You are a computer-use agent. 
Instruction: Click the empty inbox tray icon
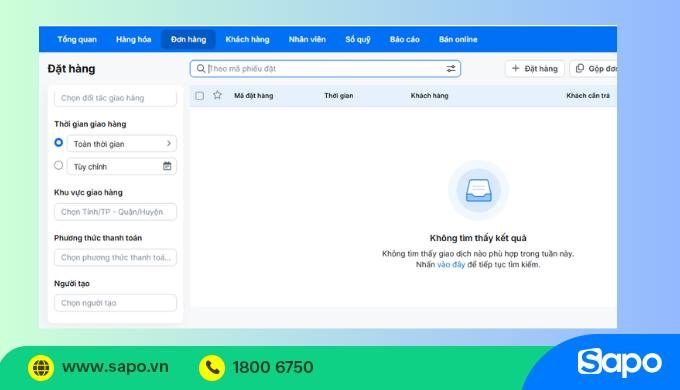[478, 190]
